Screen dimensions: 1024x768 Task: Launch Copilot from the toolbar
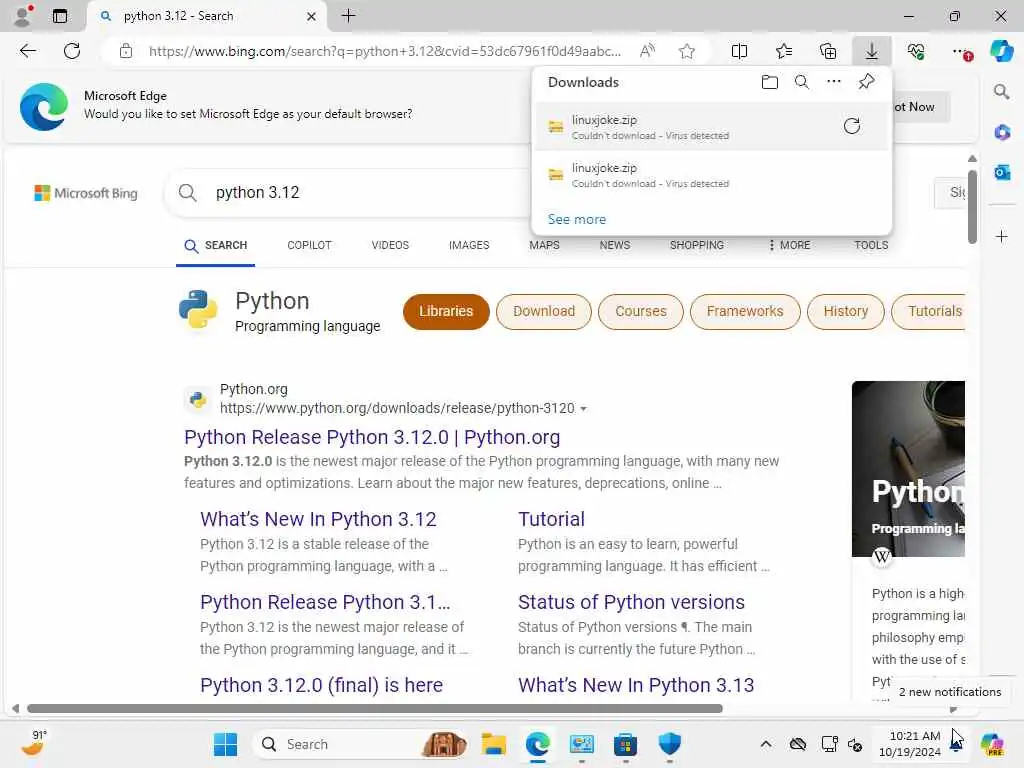(x=1002, y=51)
